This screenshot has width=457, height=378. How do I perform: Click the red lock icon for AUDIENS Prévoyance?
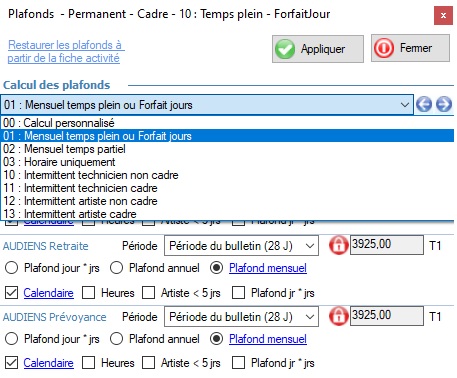(x=338, y=316)
